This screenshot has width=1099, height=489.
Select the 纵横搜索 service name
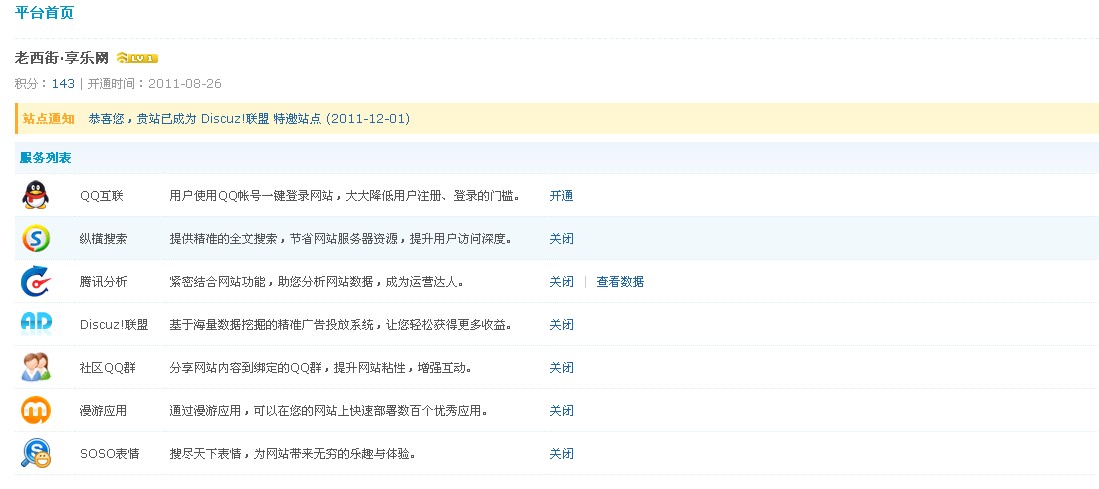[x=104, y=238]
